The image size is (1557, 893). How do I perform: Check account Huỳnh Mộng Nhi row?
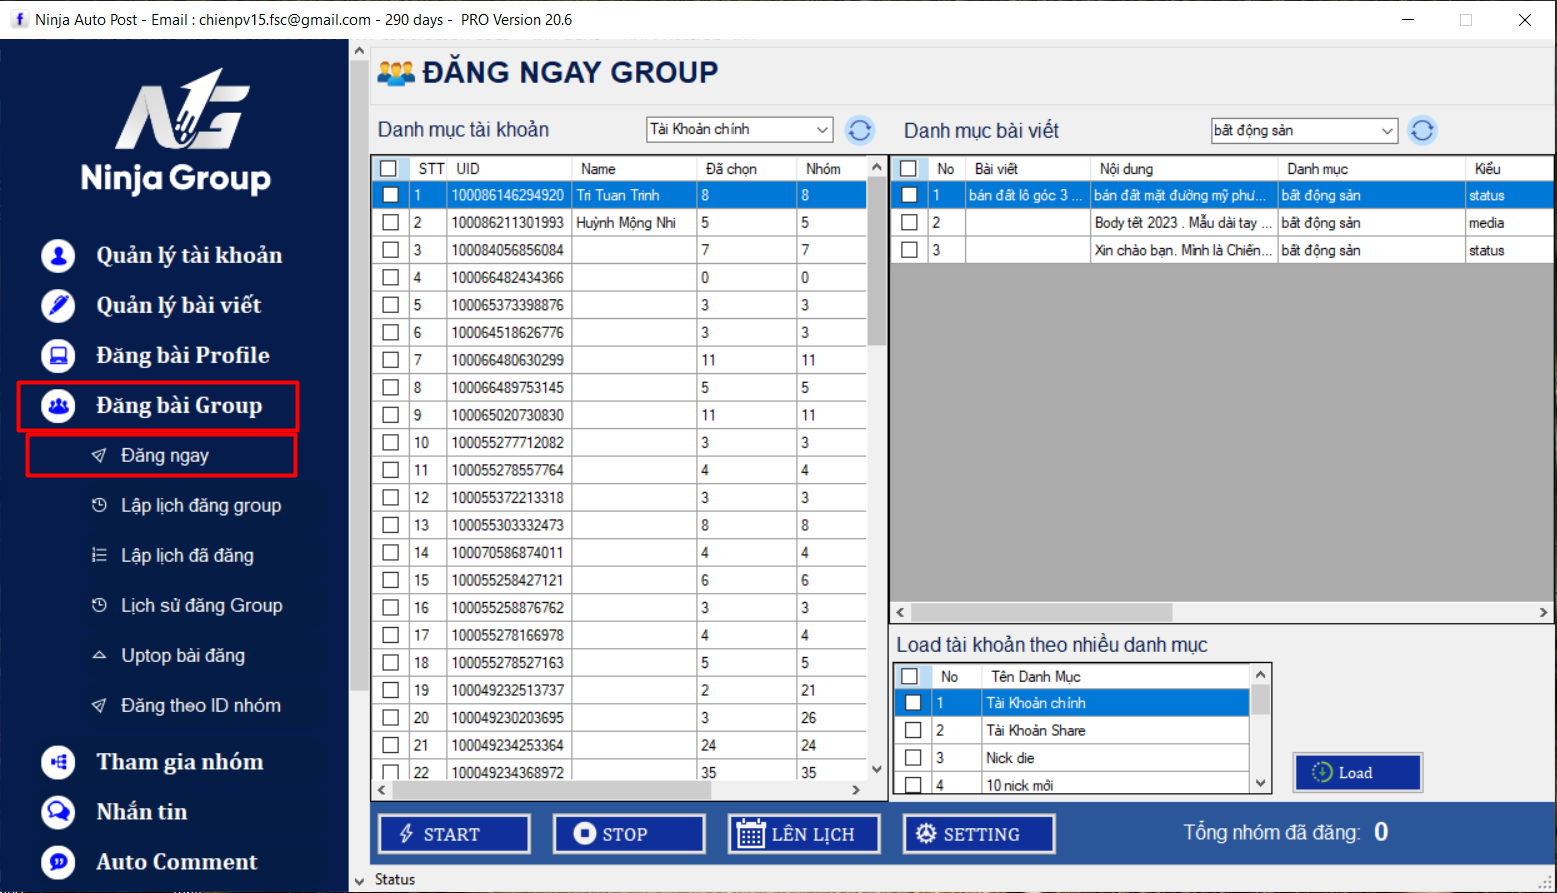point(391,222)
